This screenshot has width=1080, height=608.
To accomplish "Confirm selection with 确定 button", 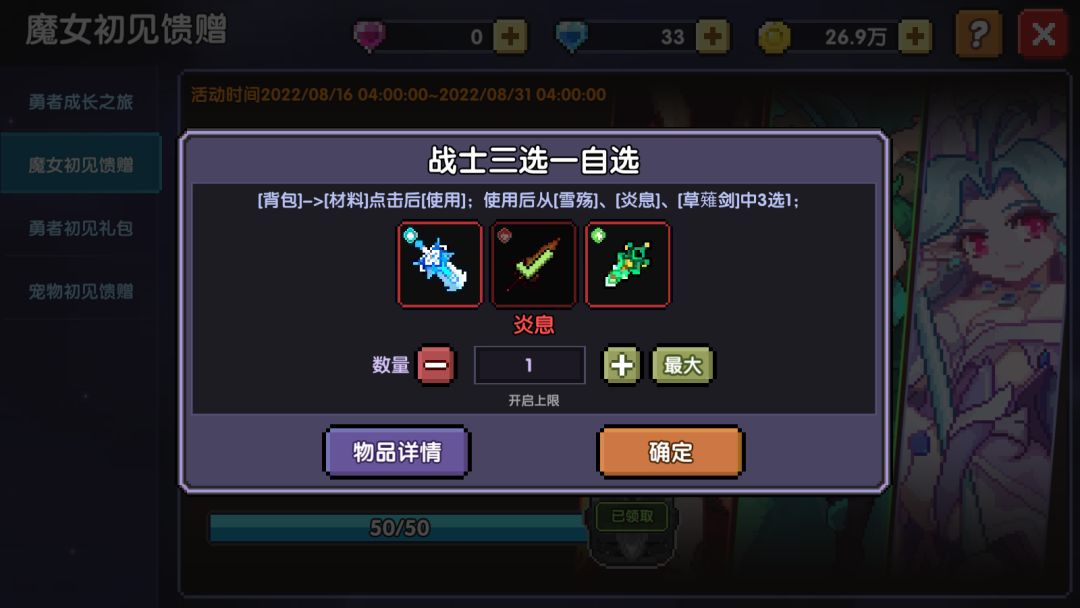I will tap(670, 452).
